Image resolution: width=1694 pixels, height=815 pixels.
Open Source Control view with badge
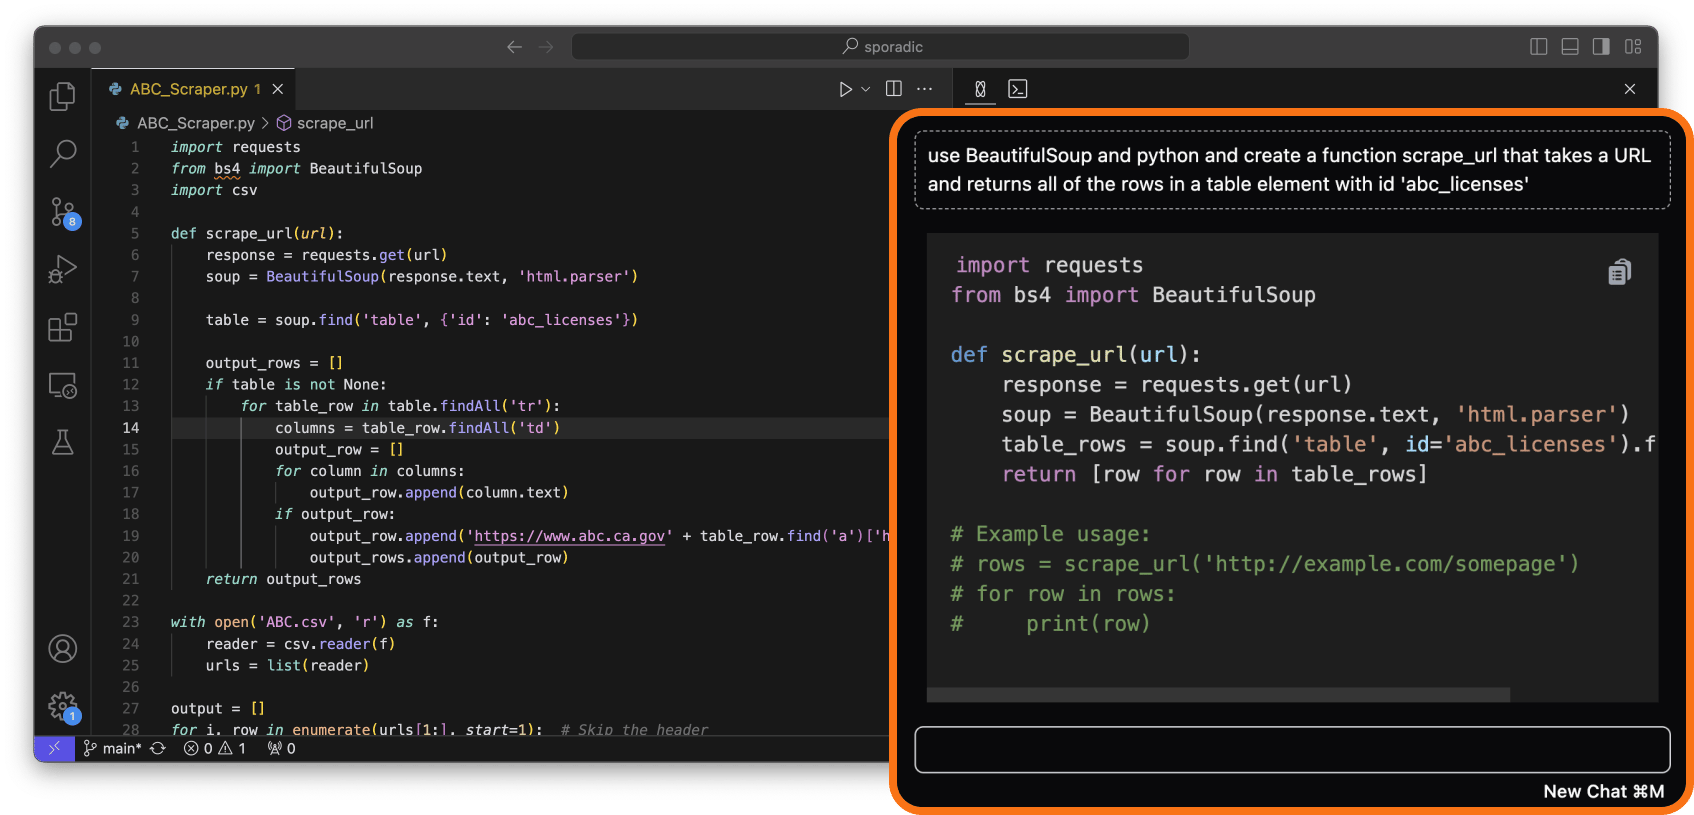[64, 212]
